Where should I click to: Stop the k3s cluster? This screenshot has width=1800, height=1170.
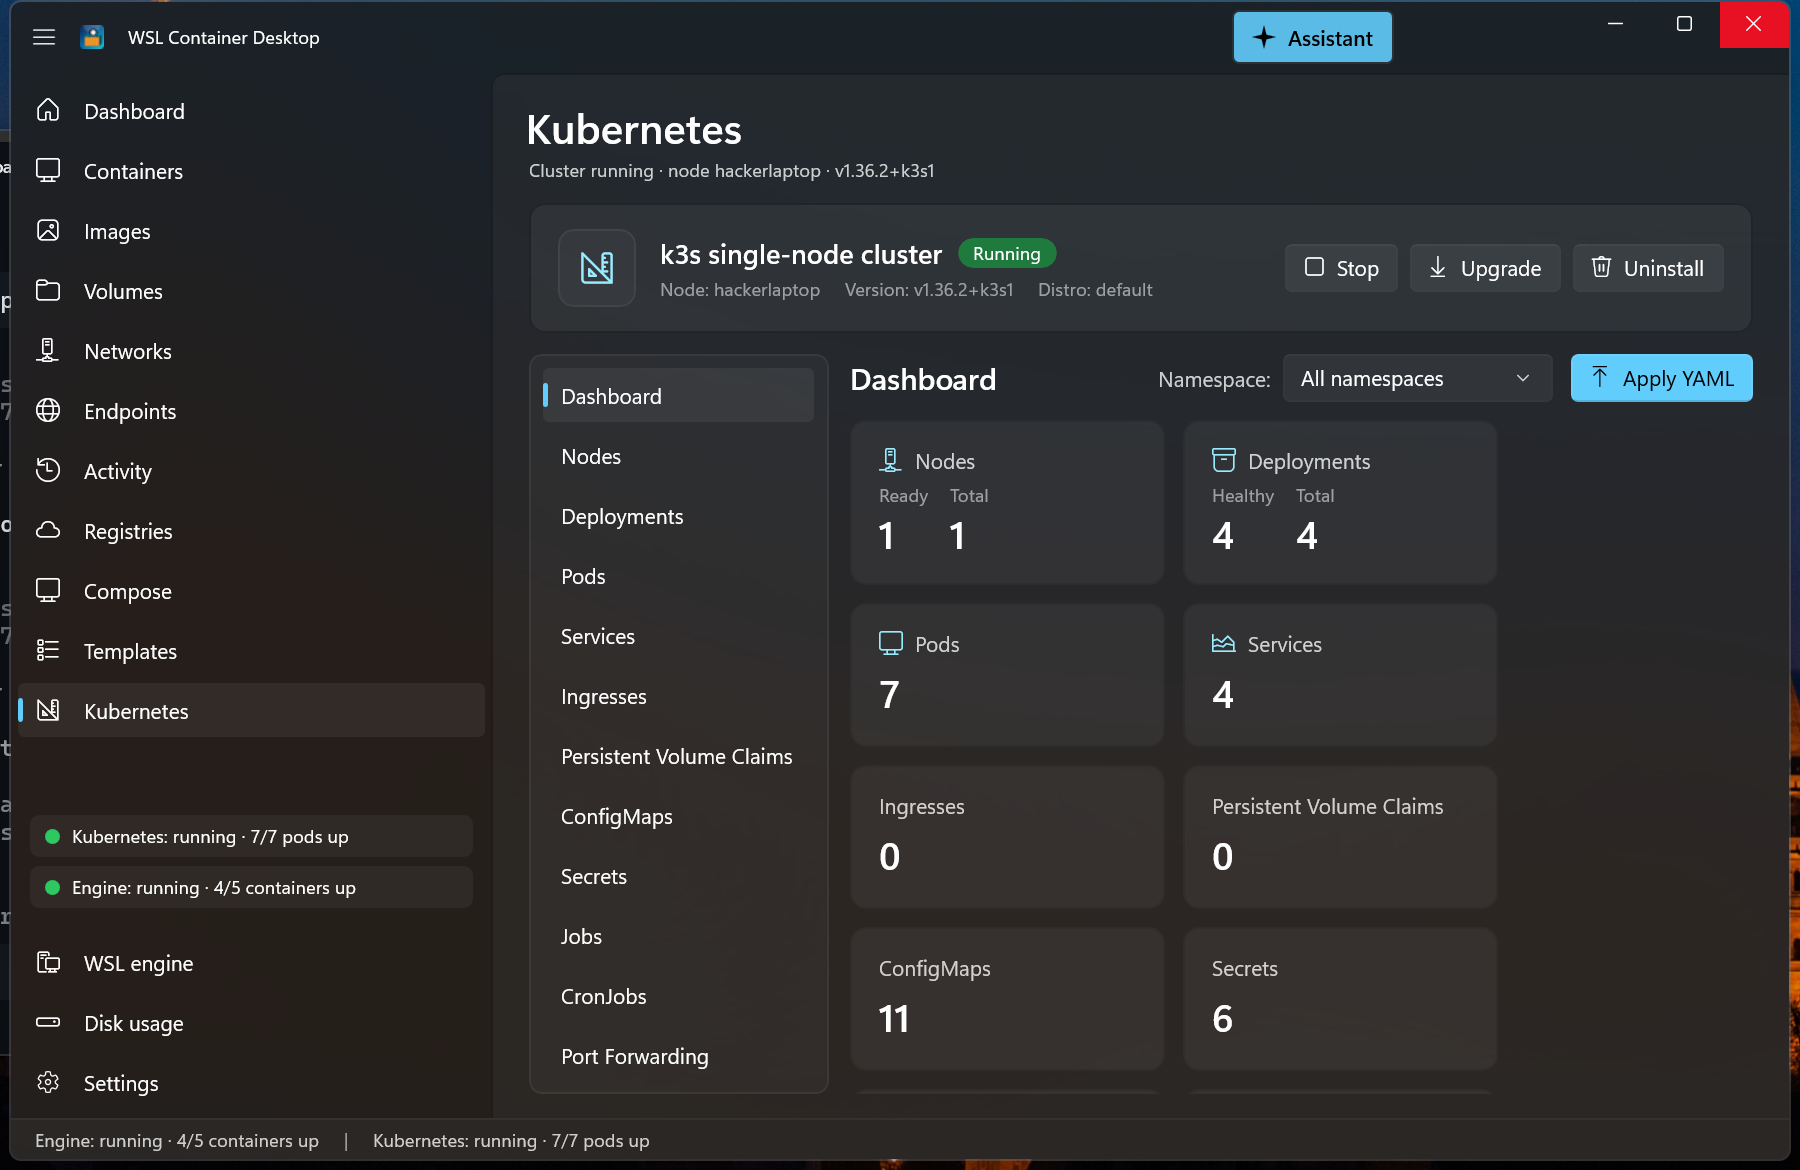point(1341,268)
